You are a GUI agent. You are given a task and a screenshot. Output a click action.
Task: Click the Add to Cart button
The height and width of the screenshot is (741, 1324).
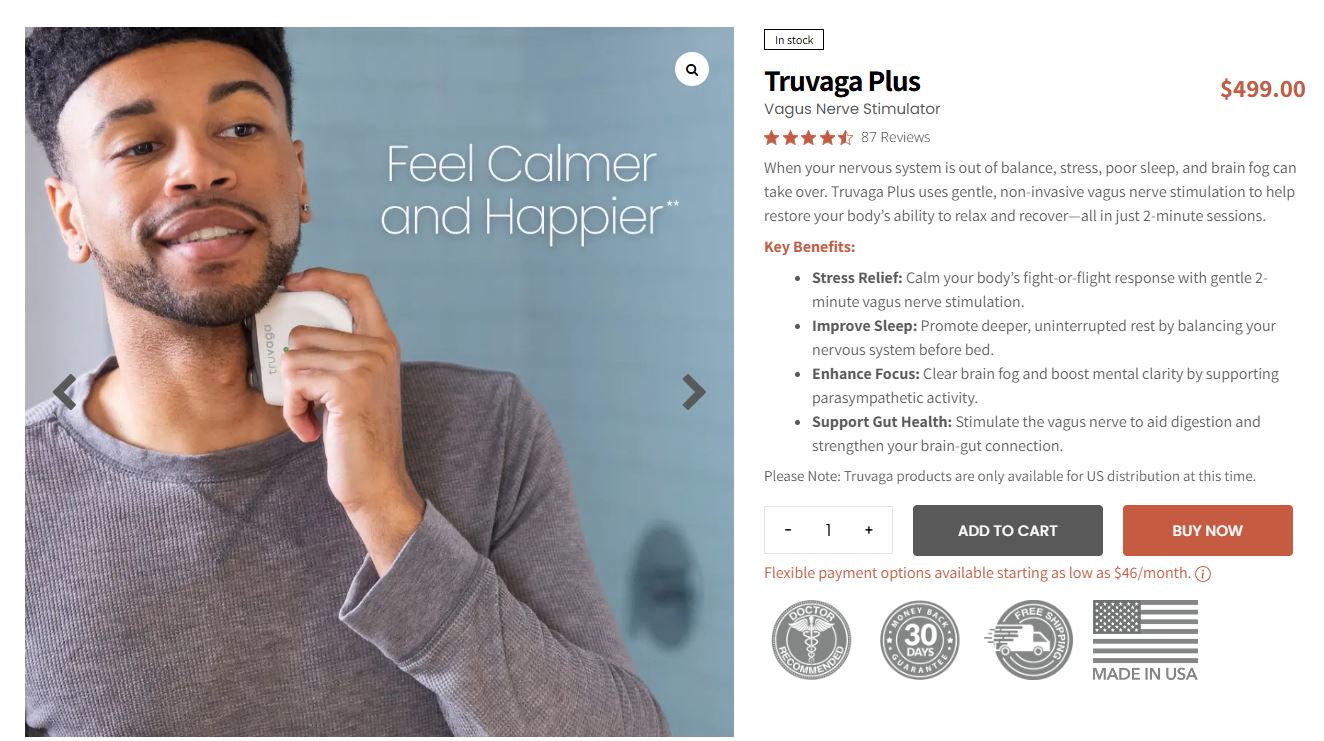1008,530
